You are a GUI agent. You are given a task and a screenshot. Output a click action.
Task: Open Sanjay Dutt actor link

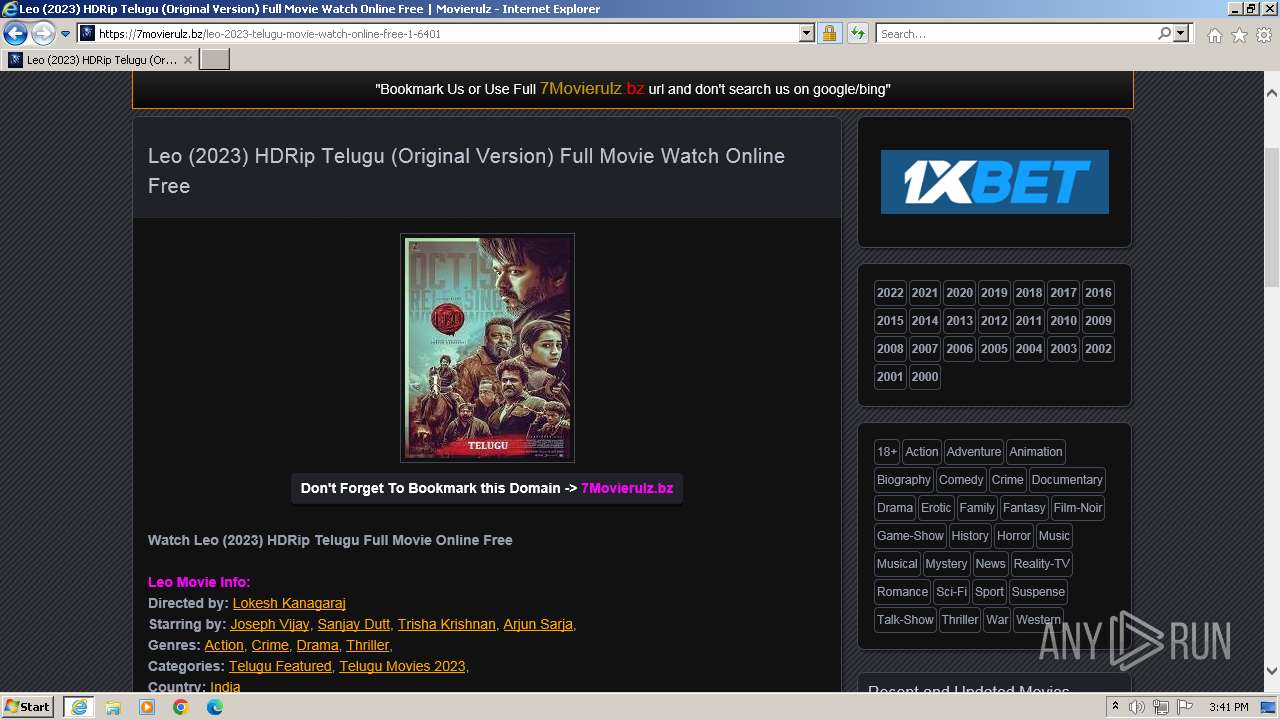click(x=354, y=624)
